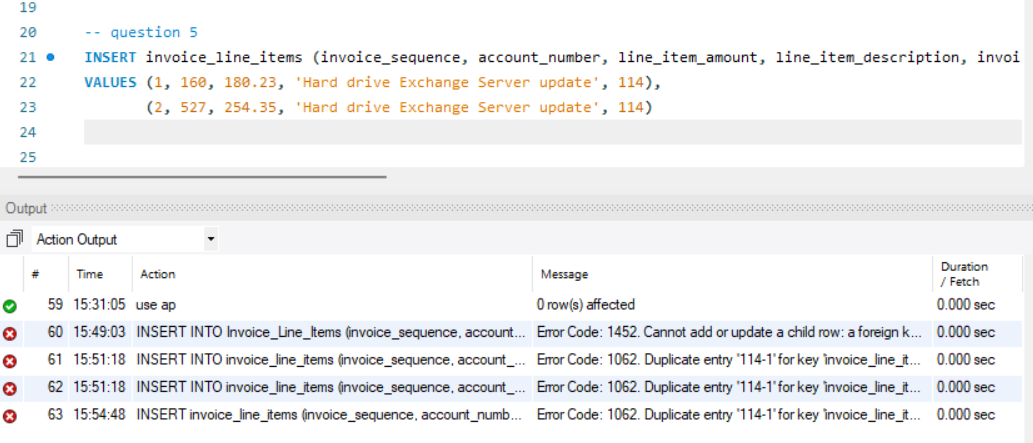Click the time 15:31:05

pos(100,305)
